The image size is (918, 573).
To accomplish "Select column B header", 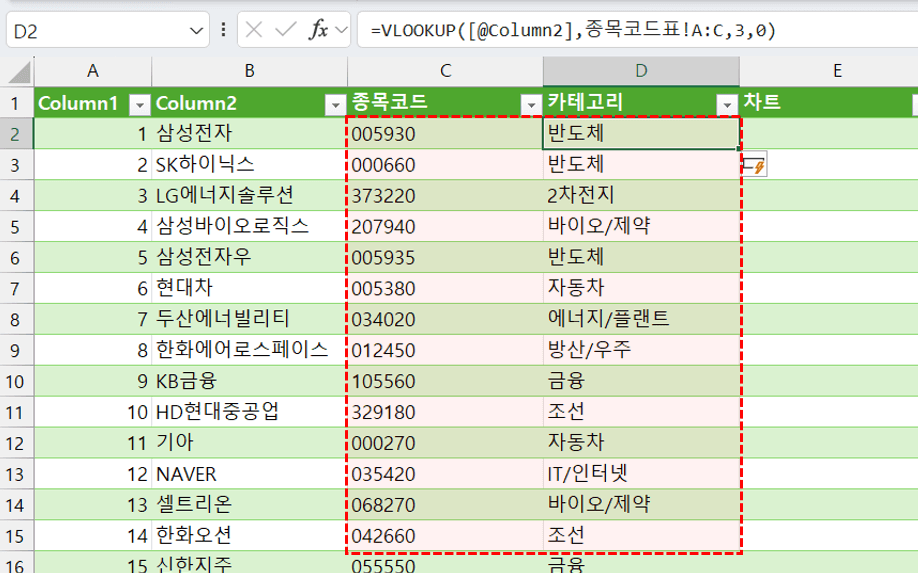I will 249,71.
